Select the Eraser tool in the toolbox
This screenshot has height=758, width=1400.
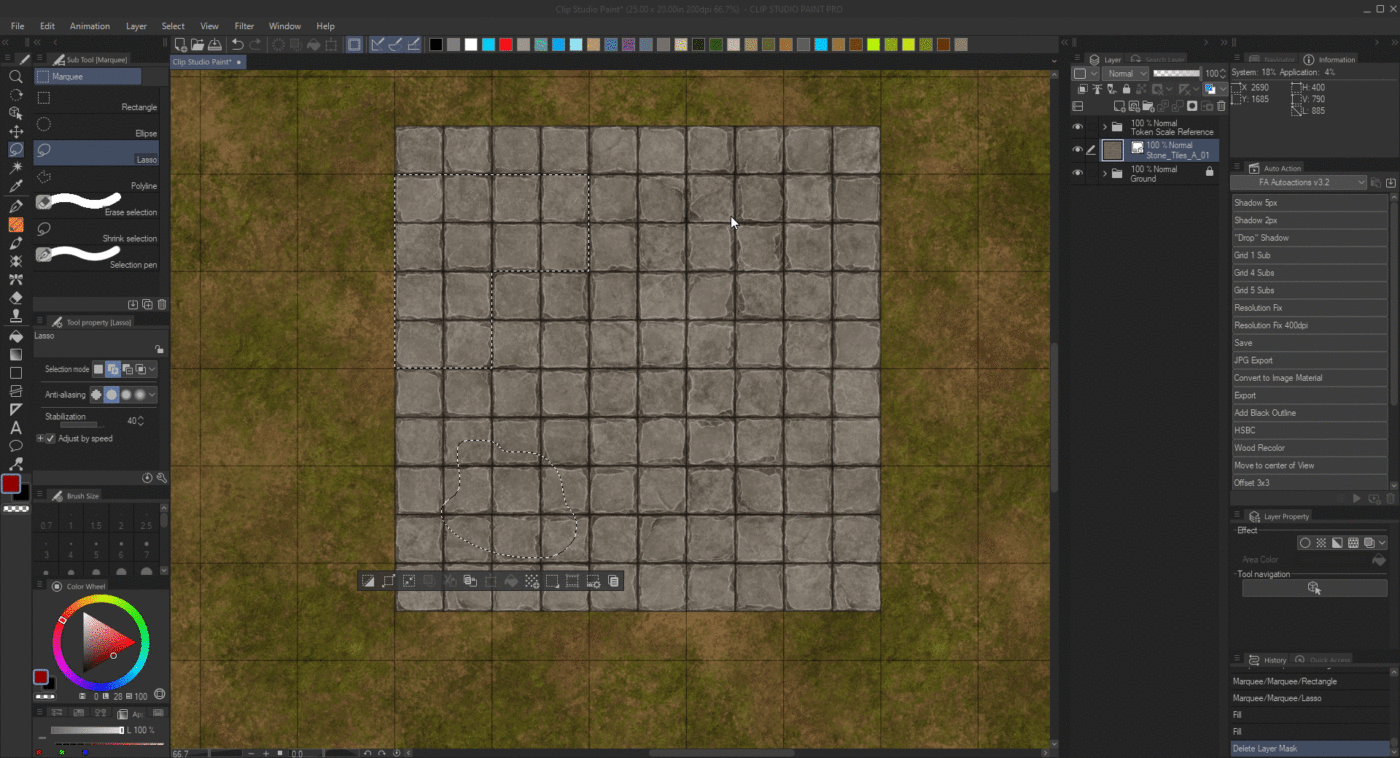tap(16, 298)
